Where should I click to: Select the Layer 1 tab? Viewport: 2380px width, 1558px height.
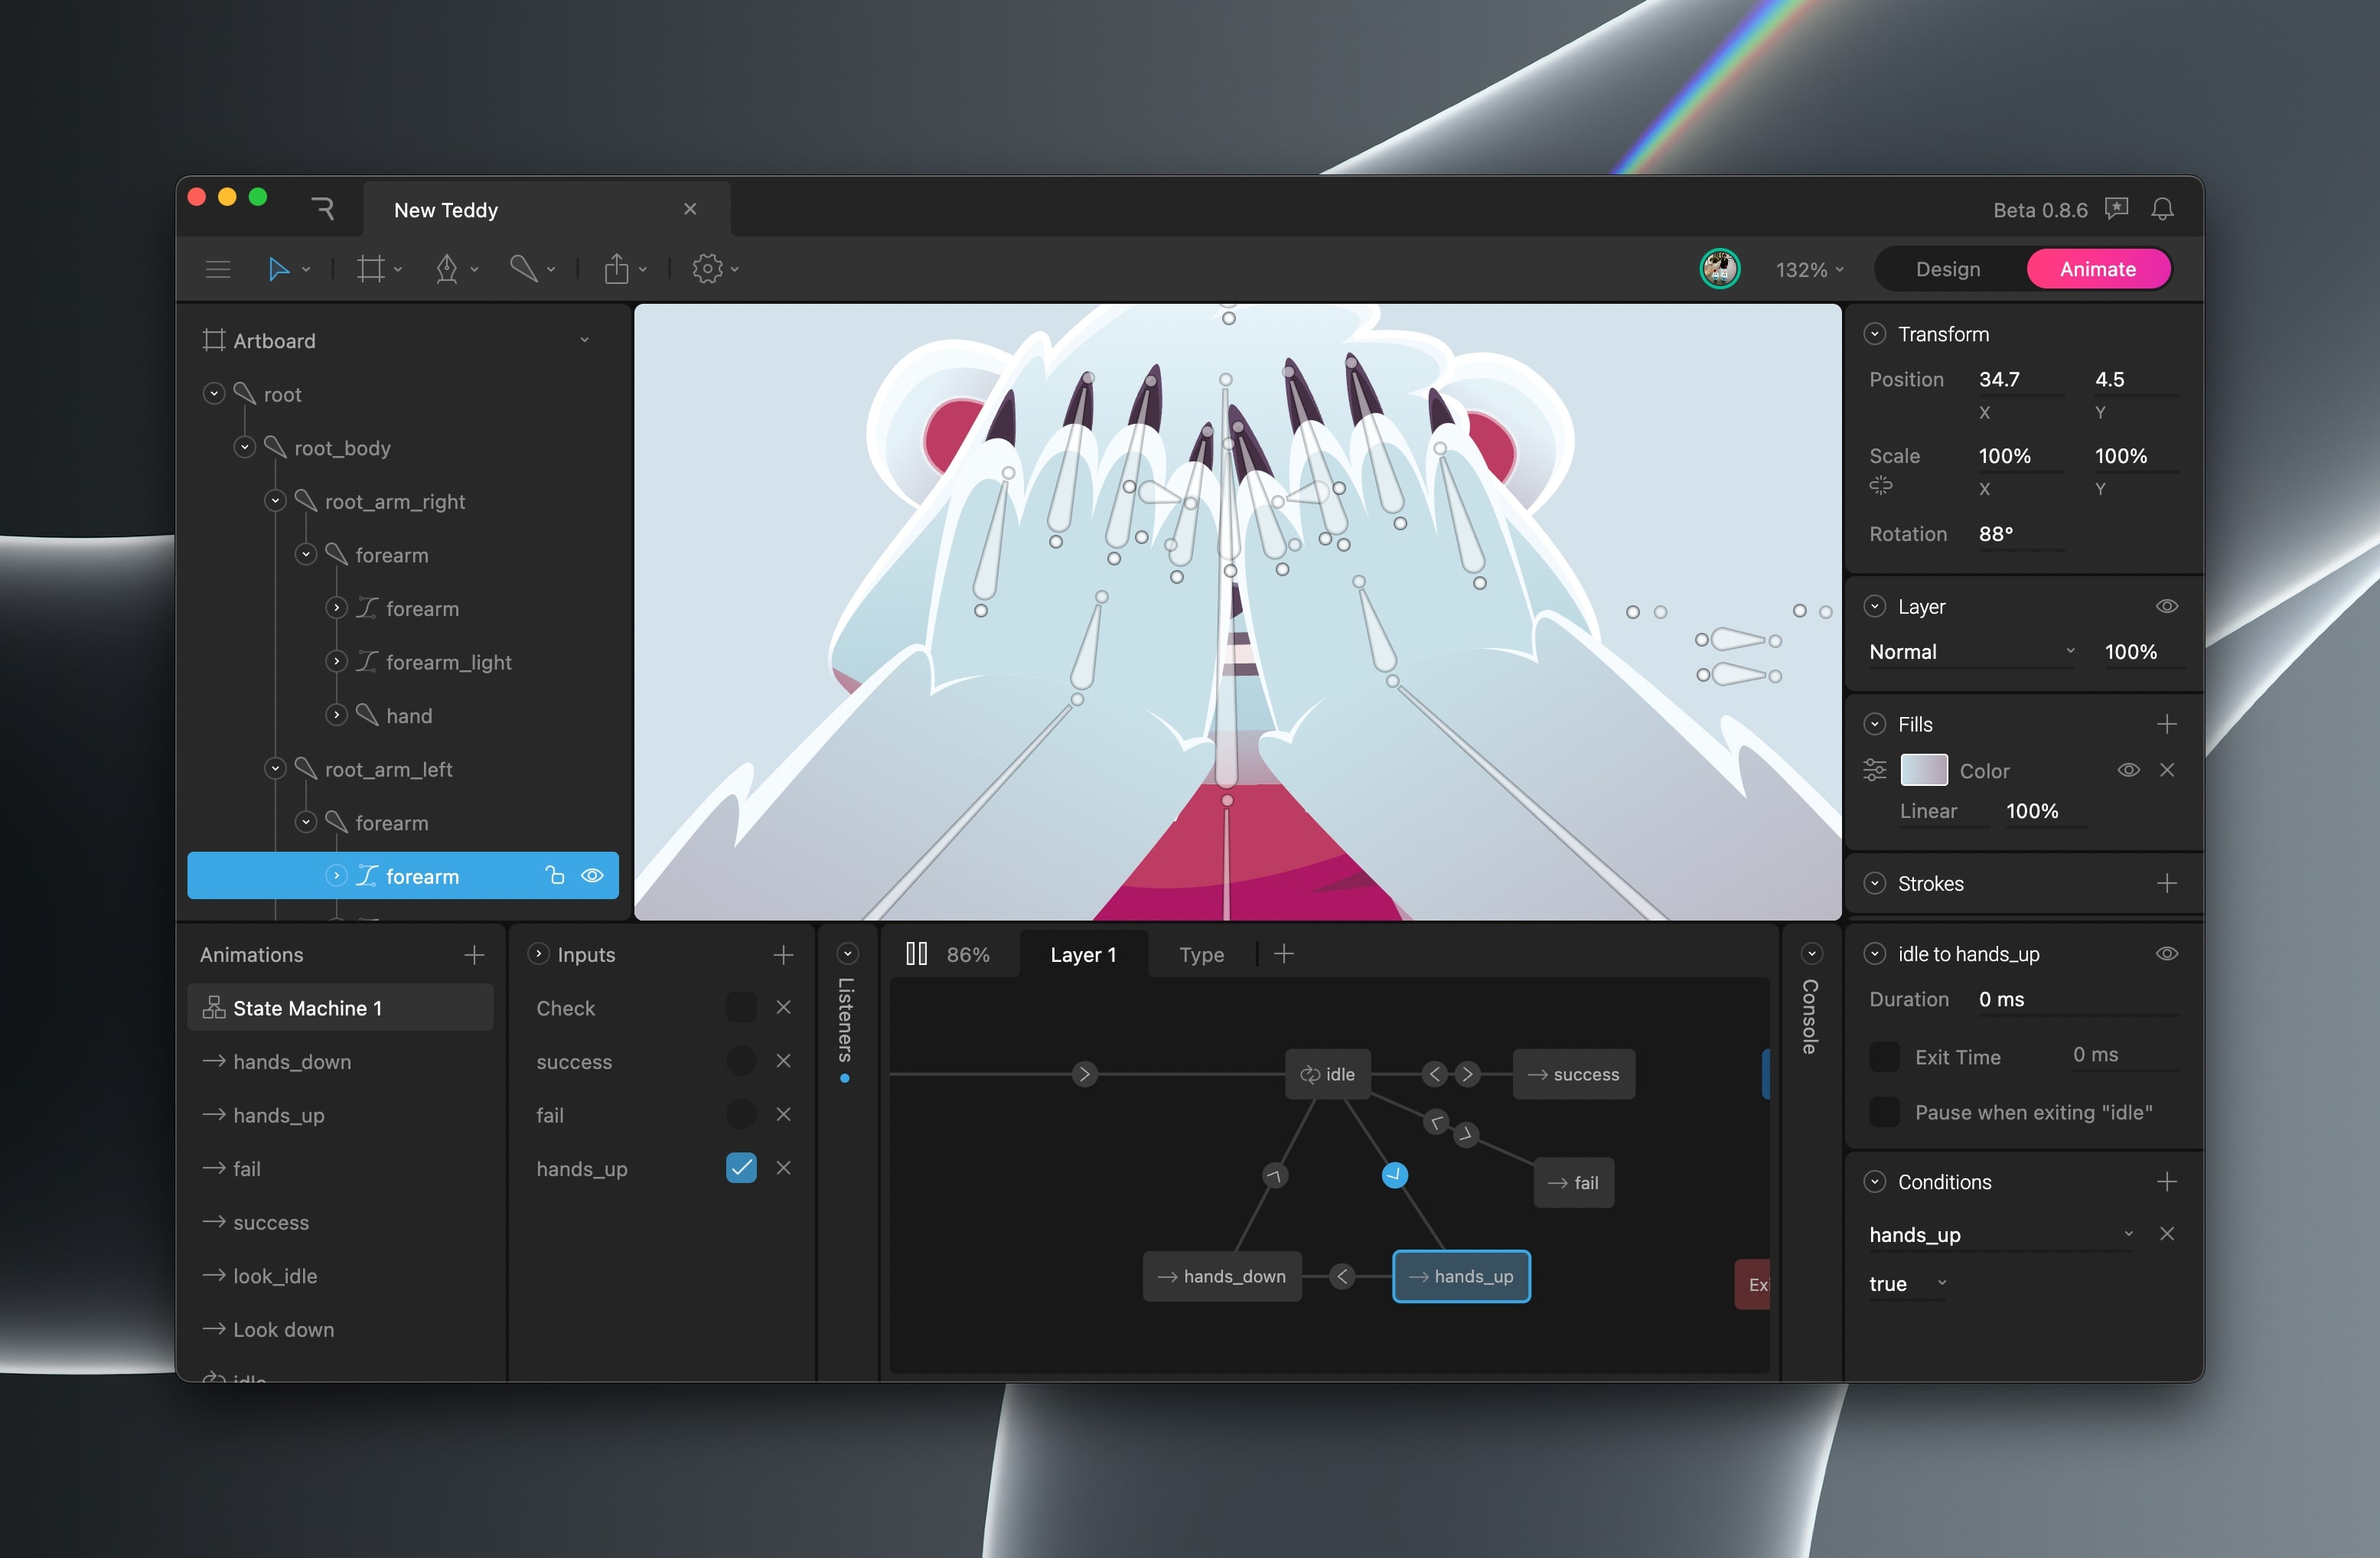1082,955
